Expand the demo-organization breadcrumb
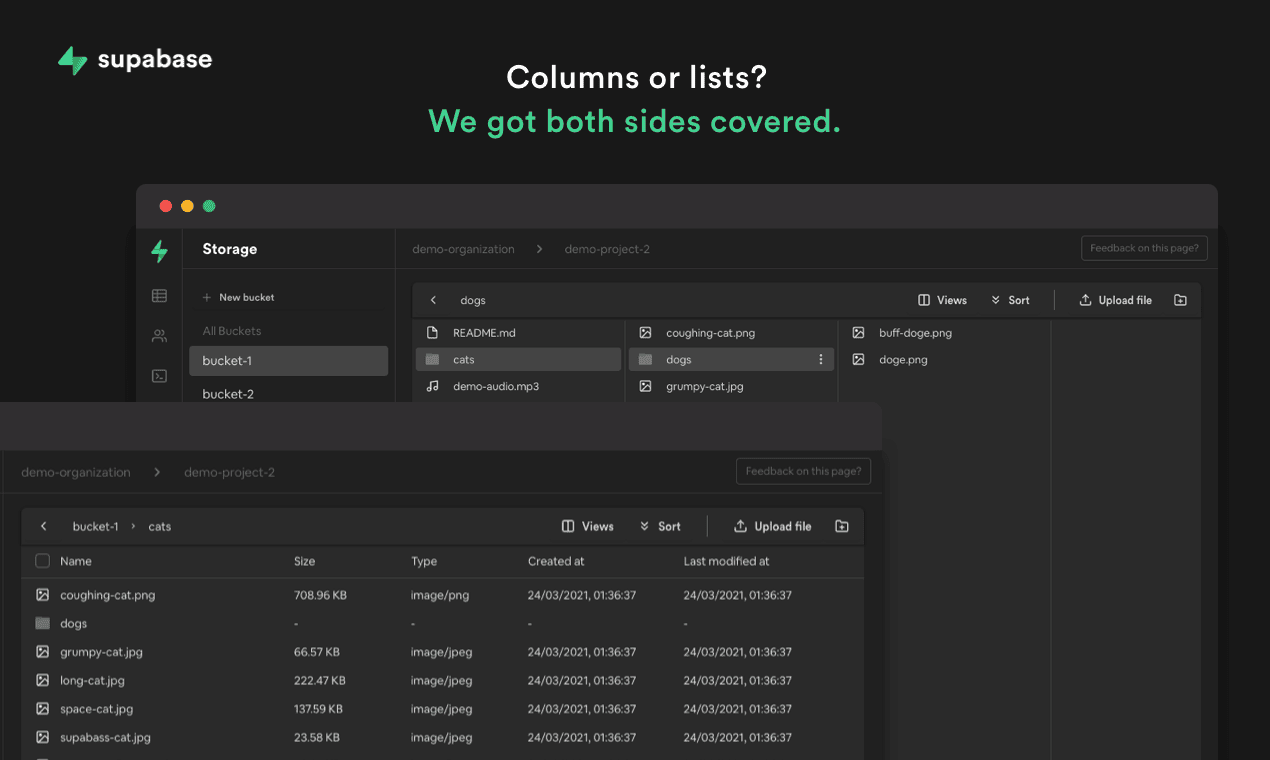This screenshot has width=1270, height=760. (x=463, y=249)
